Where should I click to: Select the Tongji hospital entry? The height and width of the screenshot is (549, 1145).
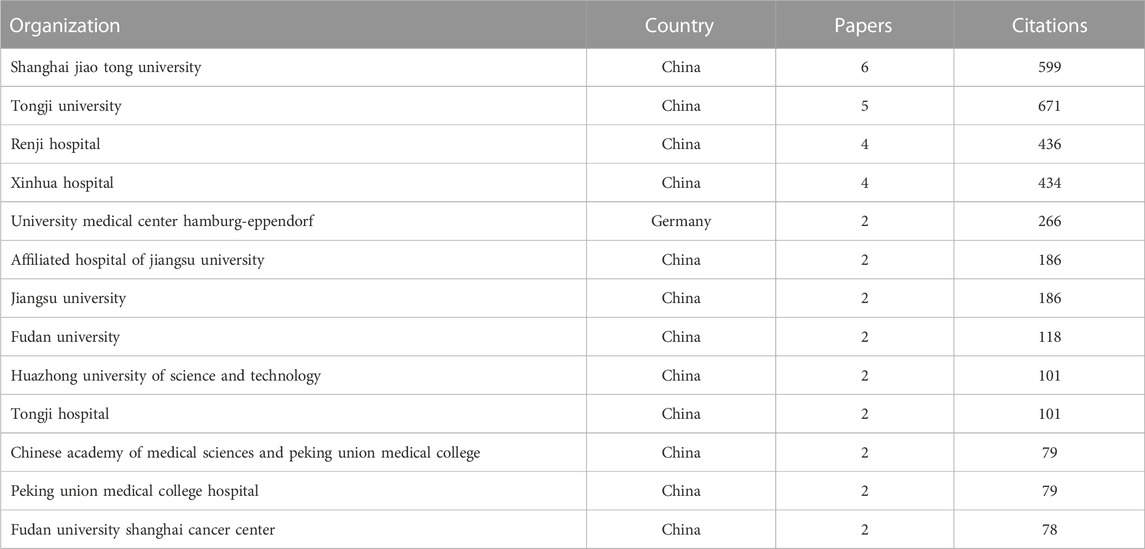coord(60,415)
